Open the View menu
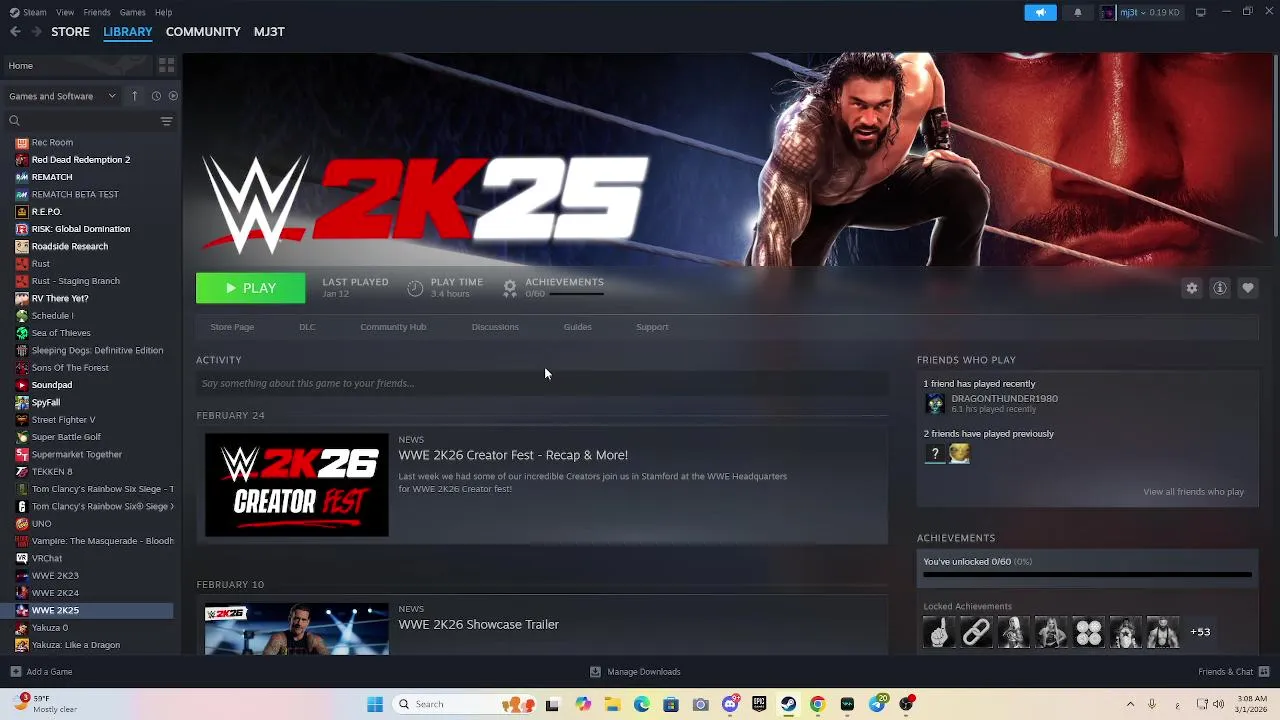The height and width of the screenshot is (720, 1280). (65, 12)
